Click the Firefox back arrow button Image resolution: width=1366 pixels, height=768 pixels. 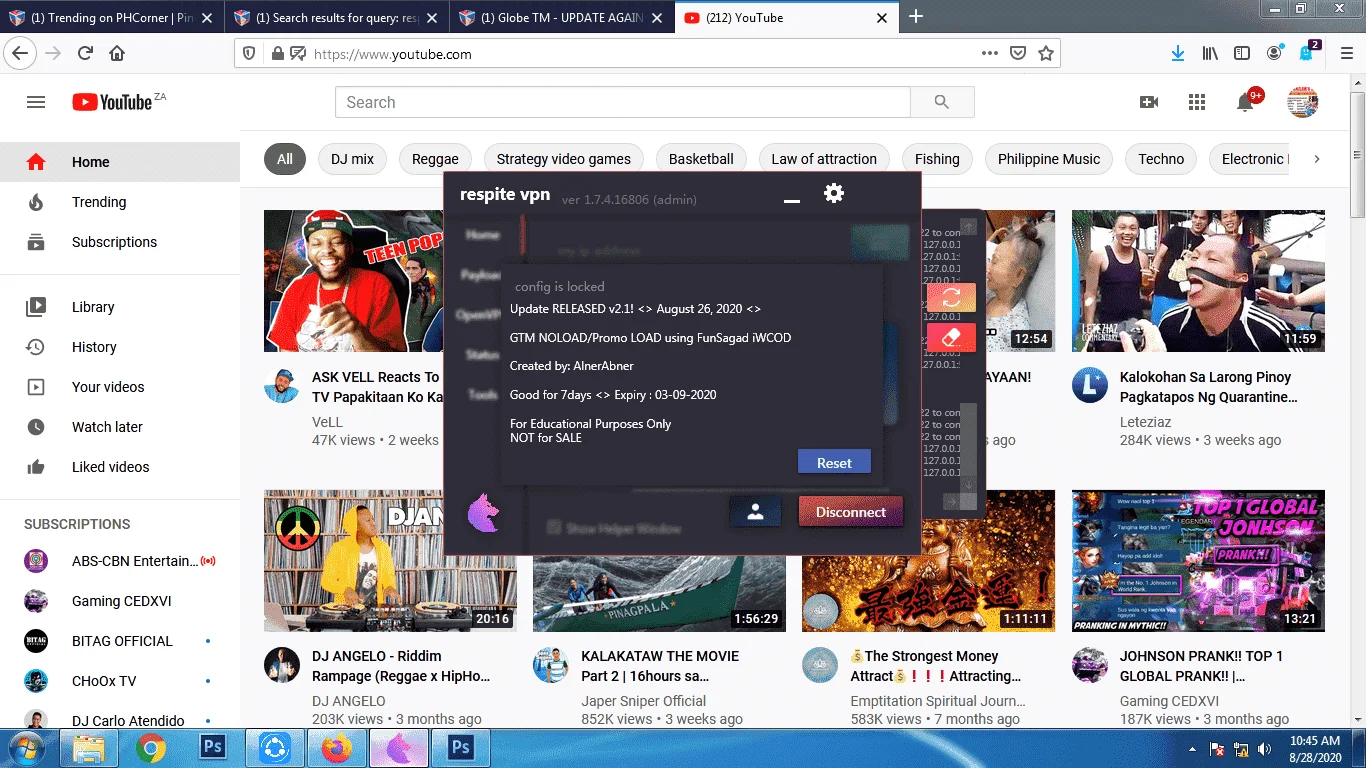[22, 54]
